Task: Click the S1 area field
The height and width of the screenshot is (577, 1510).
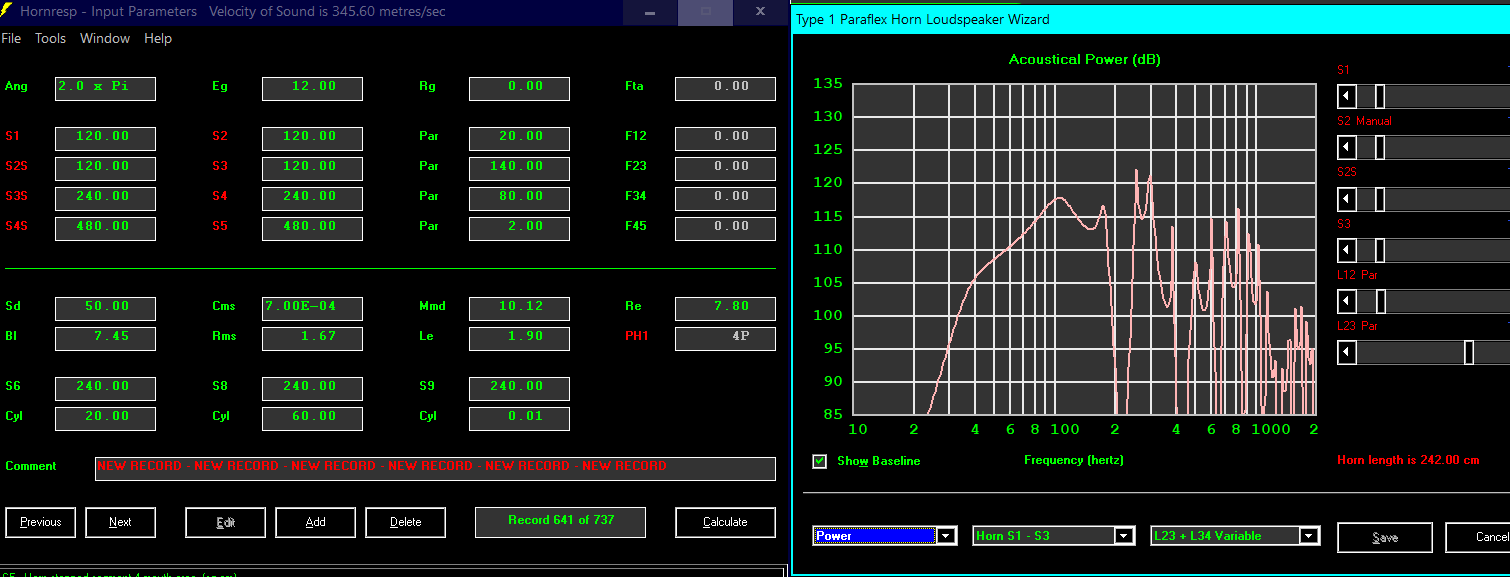Action: click(x=106, y=138)
